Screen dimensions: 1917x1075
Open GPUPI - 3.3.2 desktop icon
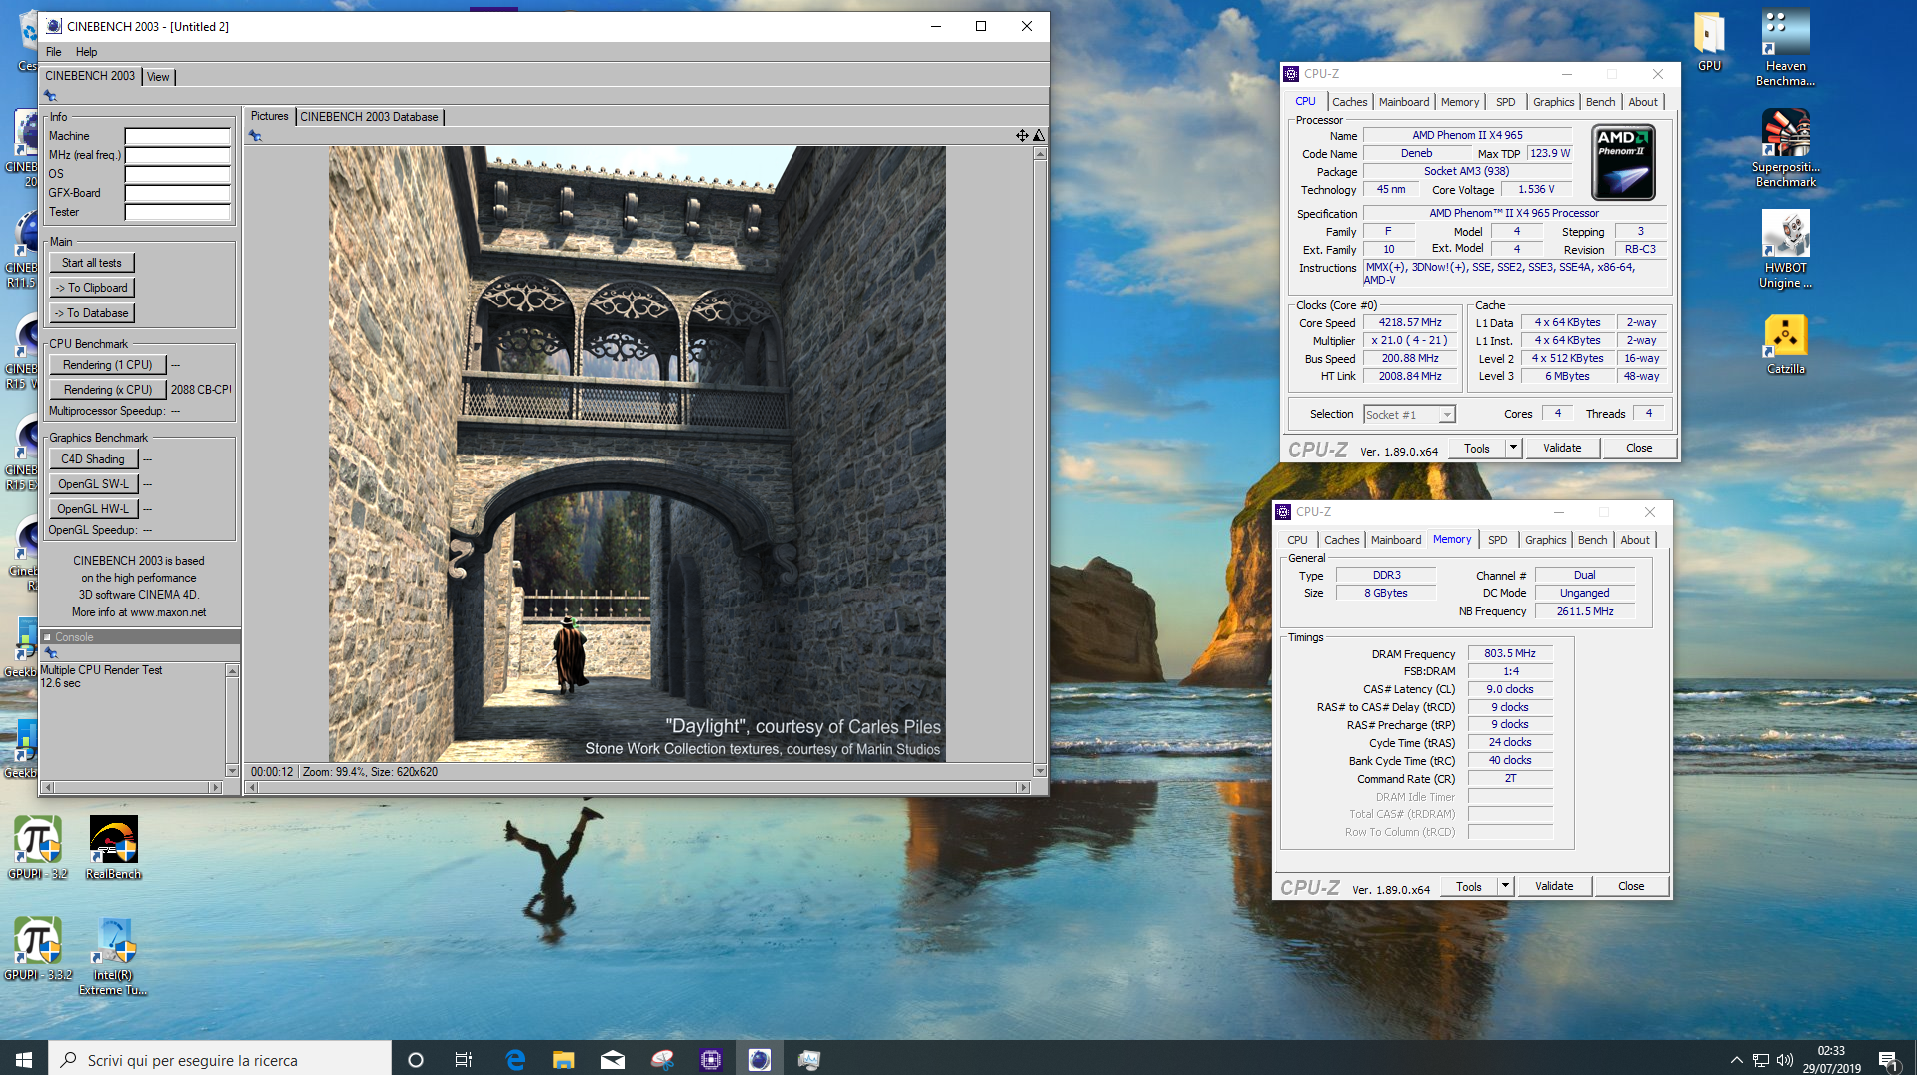[x=38, y=948]
